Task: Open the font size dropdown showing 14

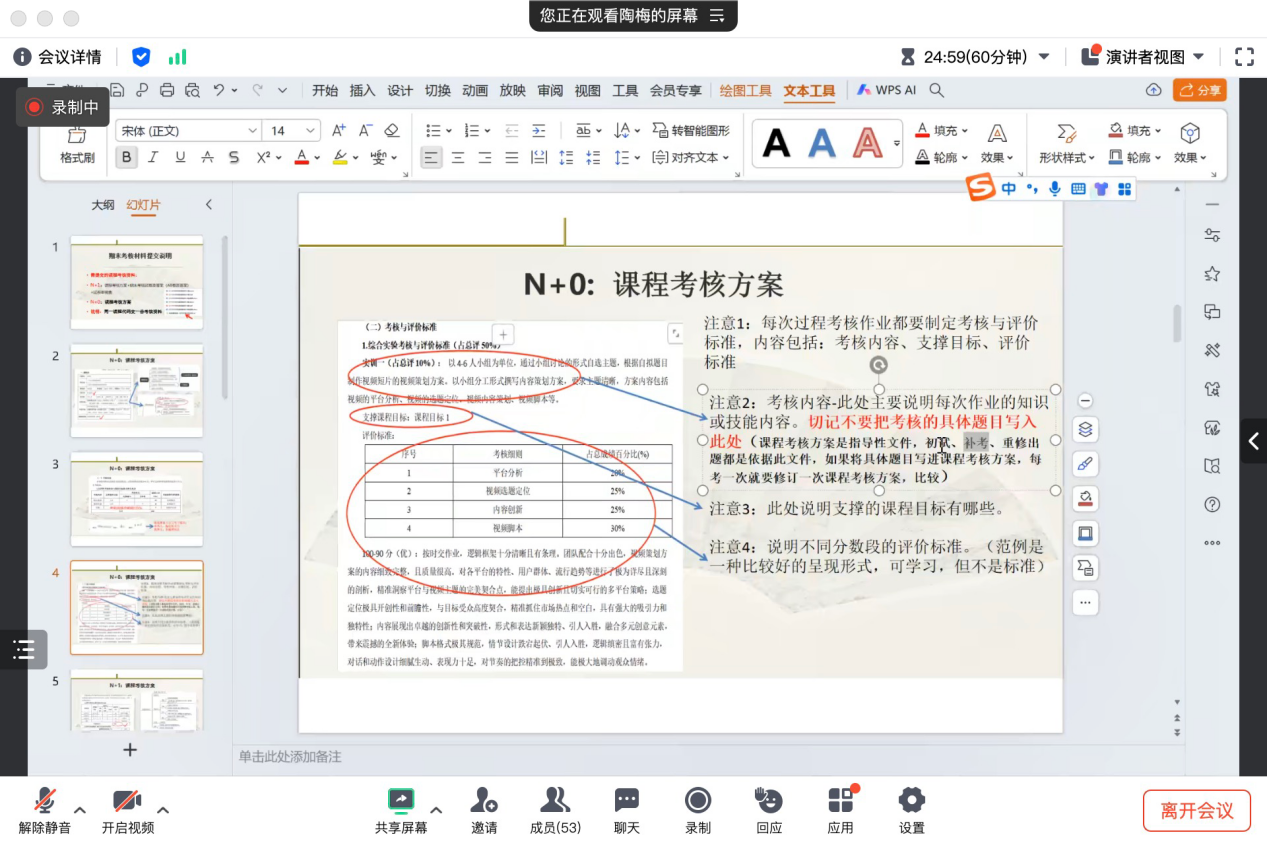Action: click(x=310, y=131)
